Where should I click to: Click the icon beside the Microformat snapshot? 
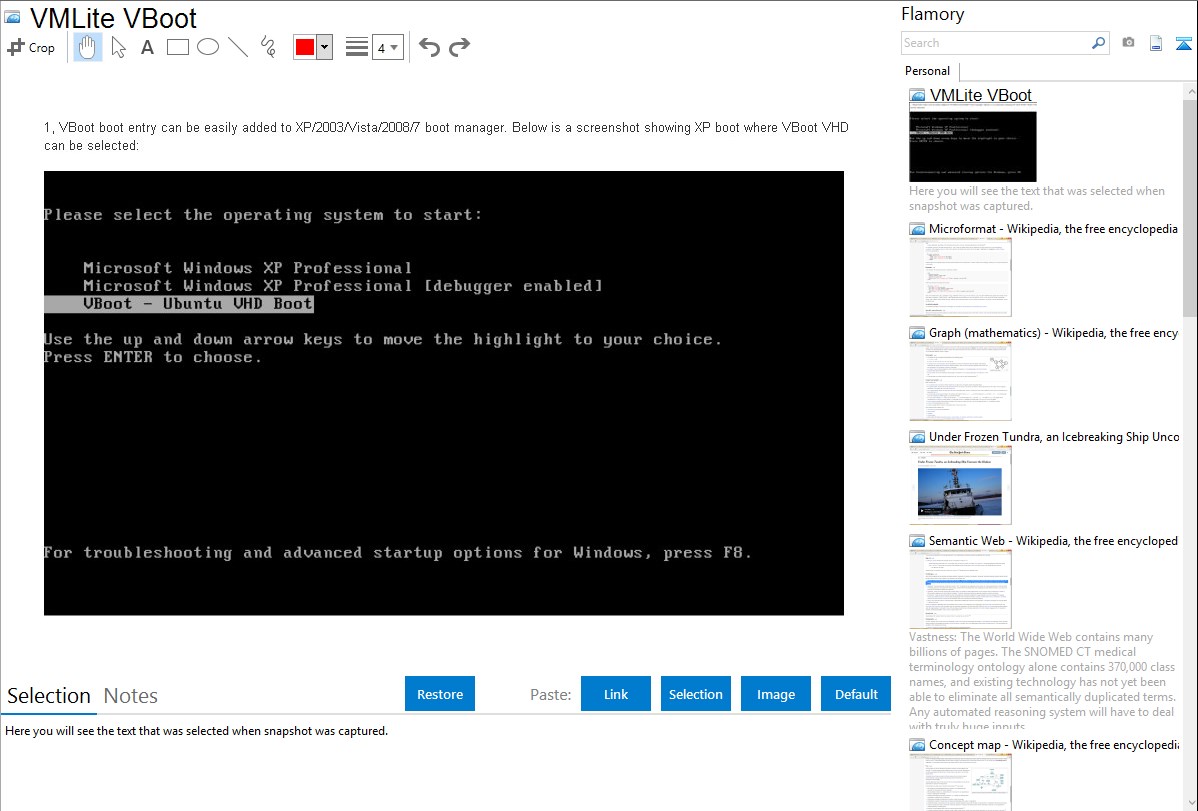click(x=917, y=229)
